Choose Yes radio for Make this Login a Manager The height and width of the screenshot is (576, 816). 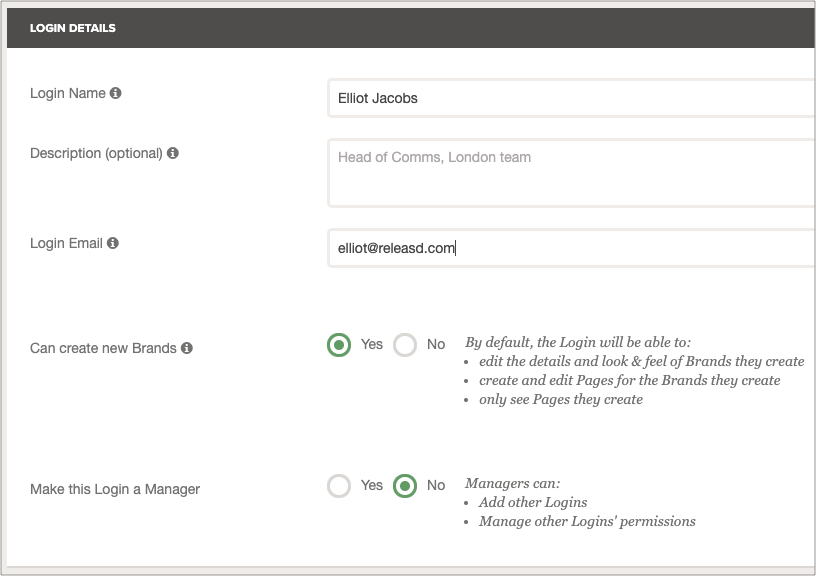340,486
